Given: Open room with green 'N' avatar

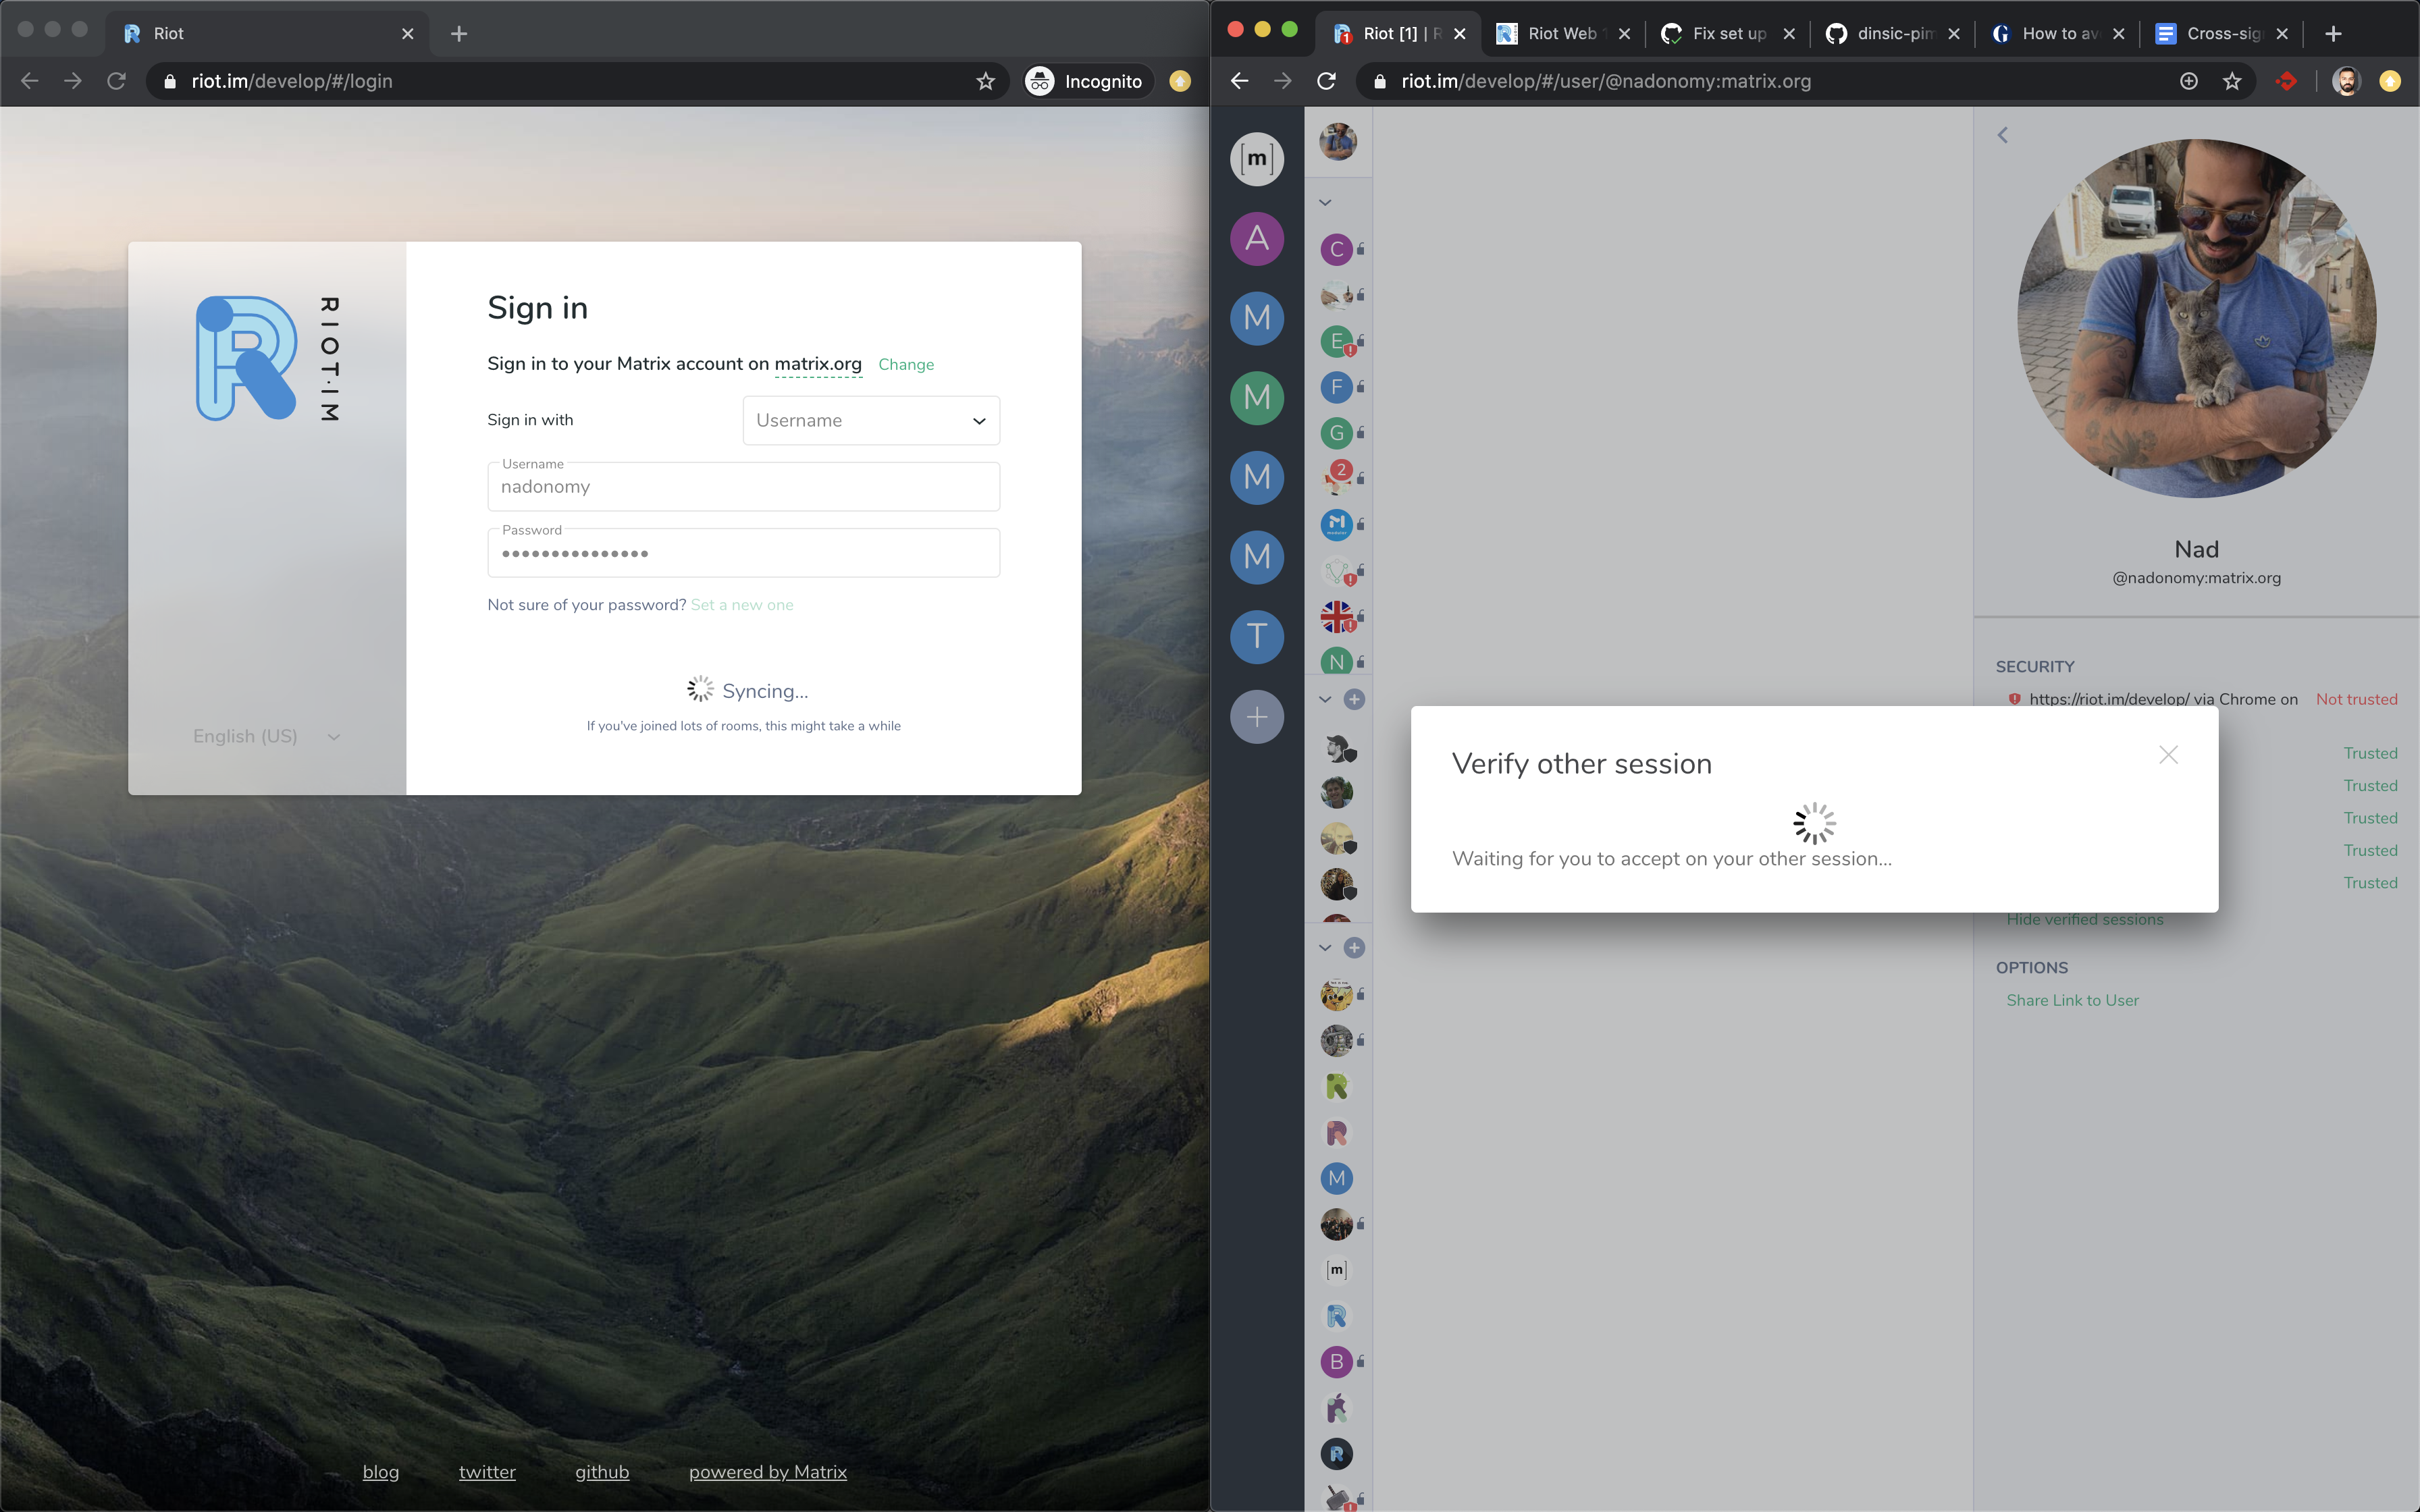Looking at the screenshot, I should 1337,662.
